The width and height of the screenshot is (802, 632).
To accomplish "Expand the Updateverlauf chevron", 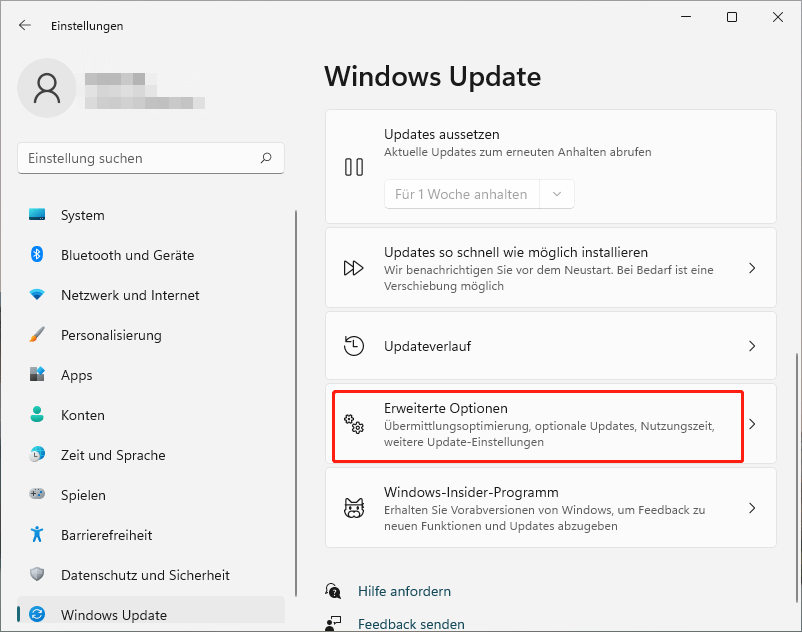I will (752, 346).
